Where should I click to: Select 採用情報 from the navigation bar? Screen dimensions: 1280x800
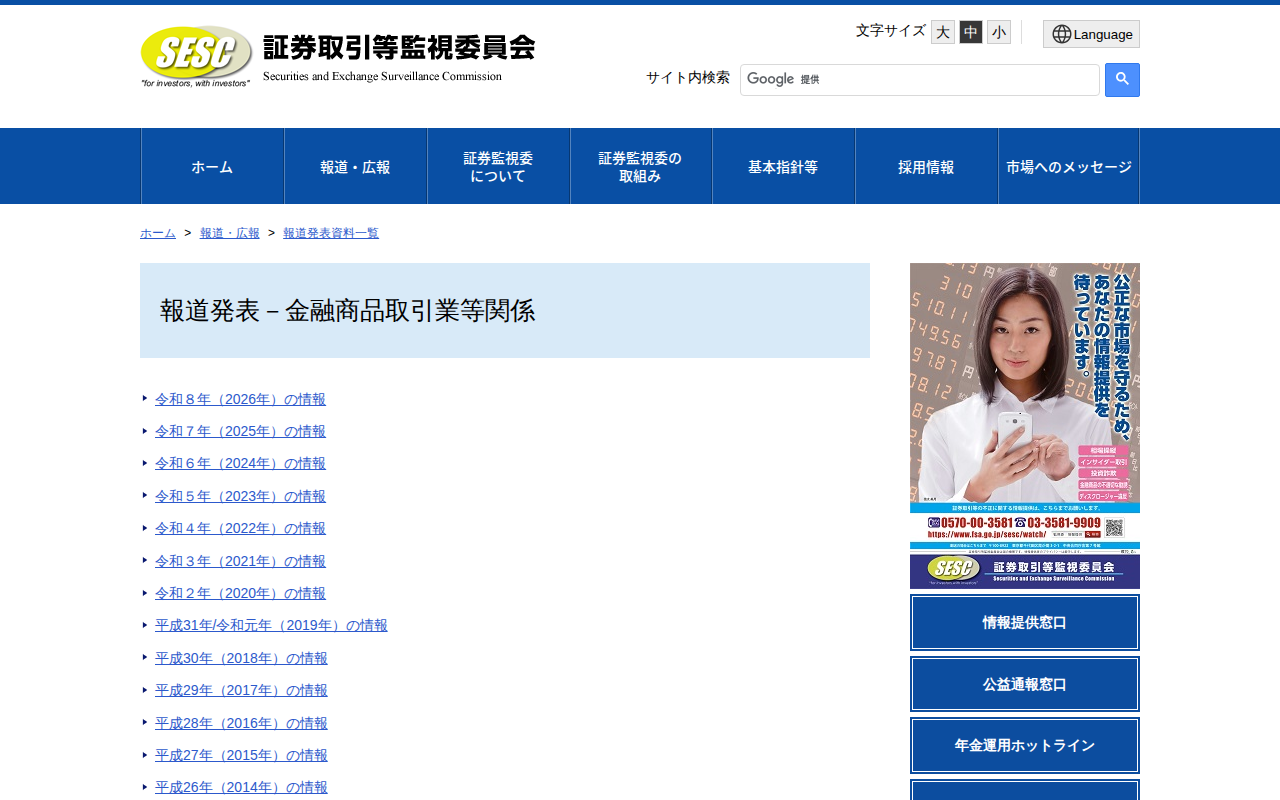[926, 166]
